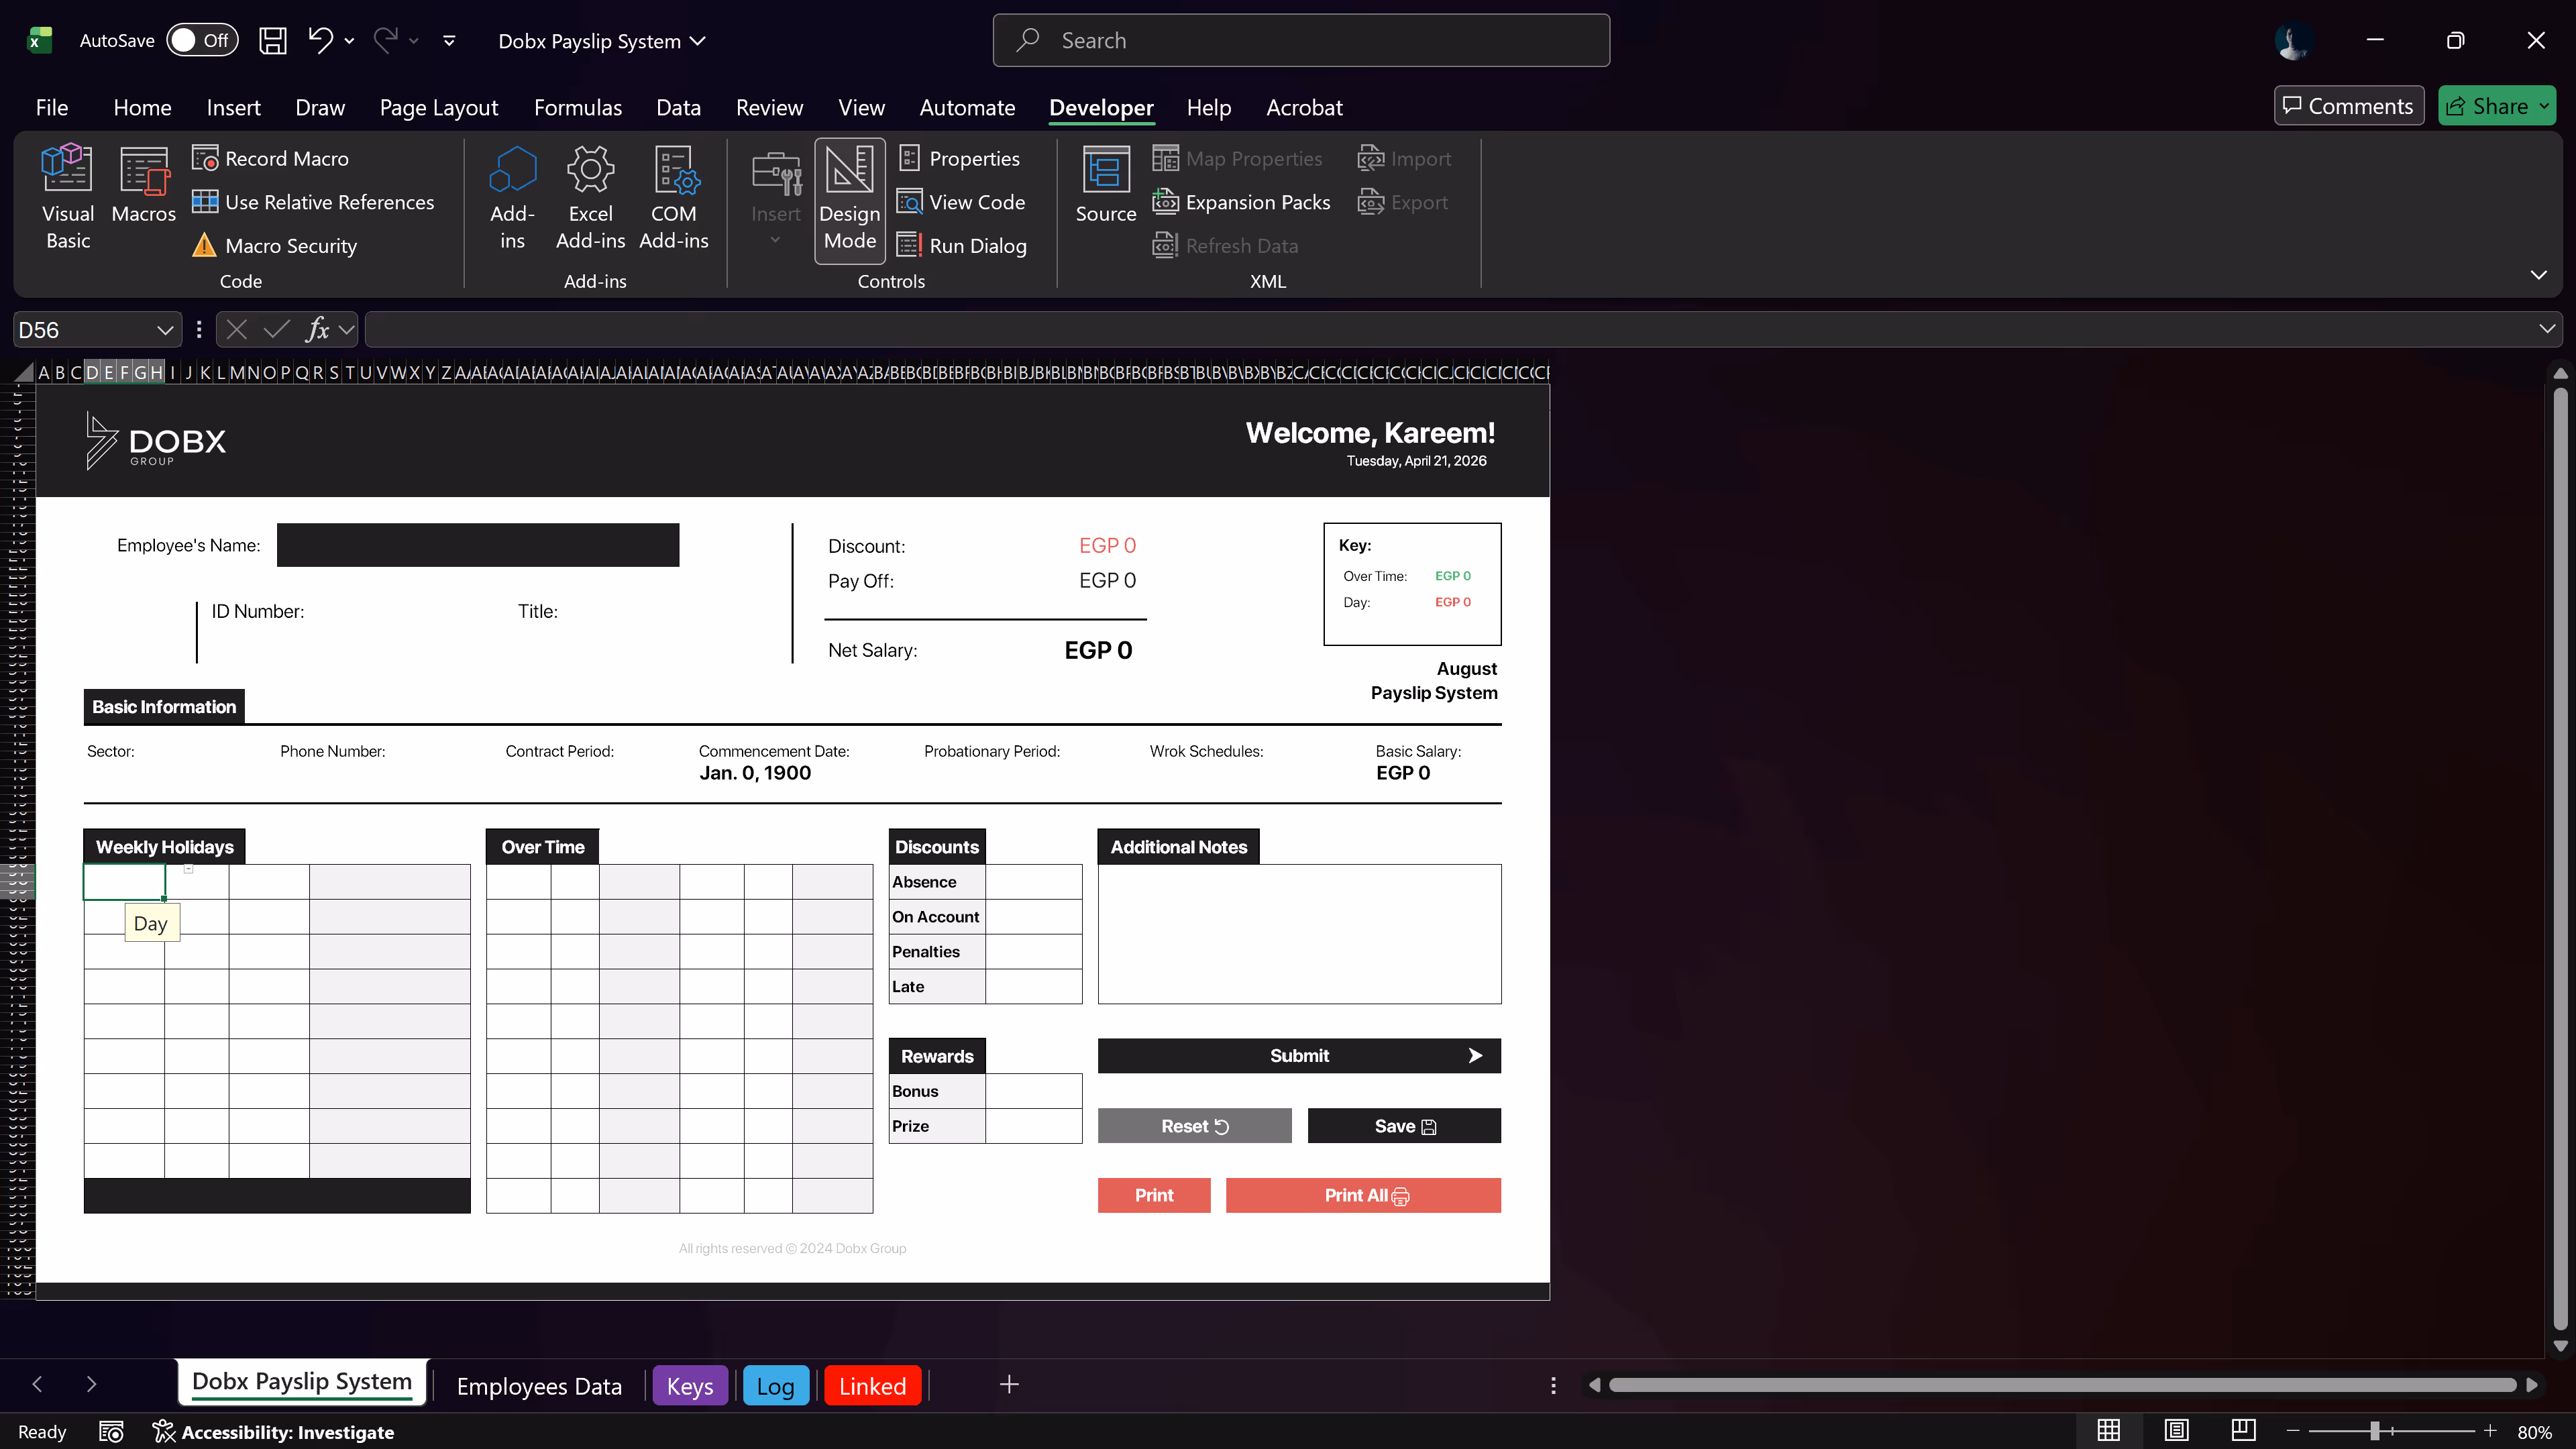The width and height of the screenshot is (2576, 1449).
Task: Click the Share button
Action: coord(2496,106)
